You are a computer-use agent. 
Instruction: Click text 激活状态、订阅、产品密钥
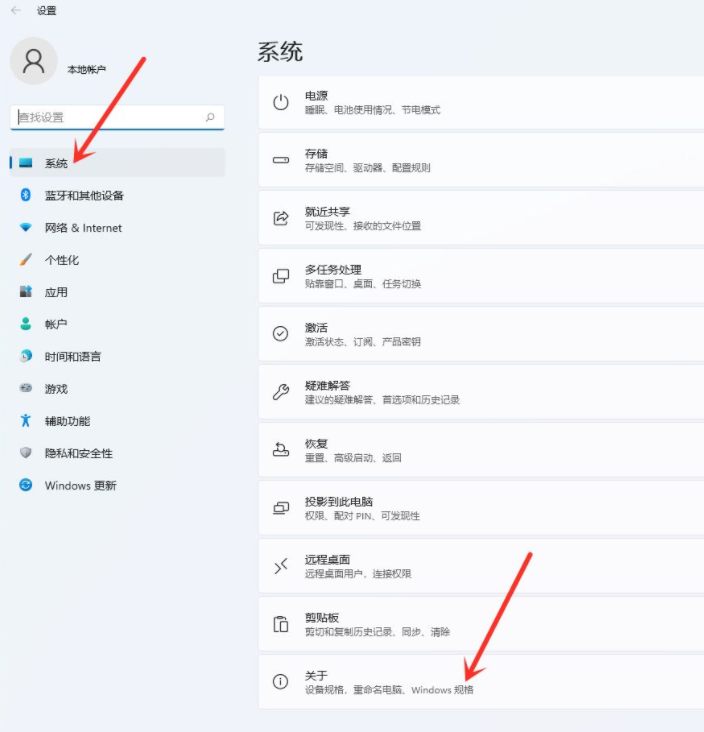363,342
